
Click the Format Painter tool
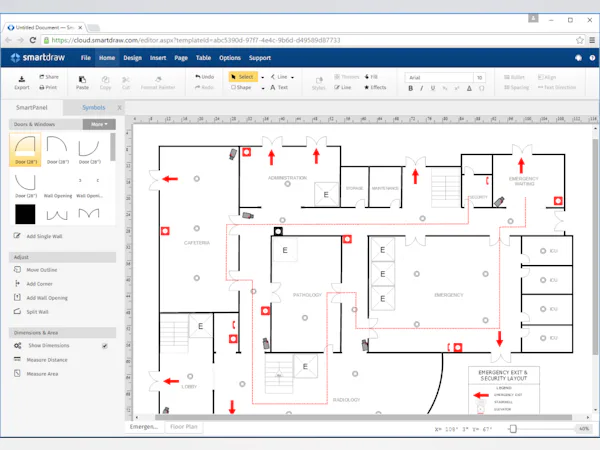coord(158,83)
